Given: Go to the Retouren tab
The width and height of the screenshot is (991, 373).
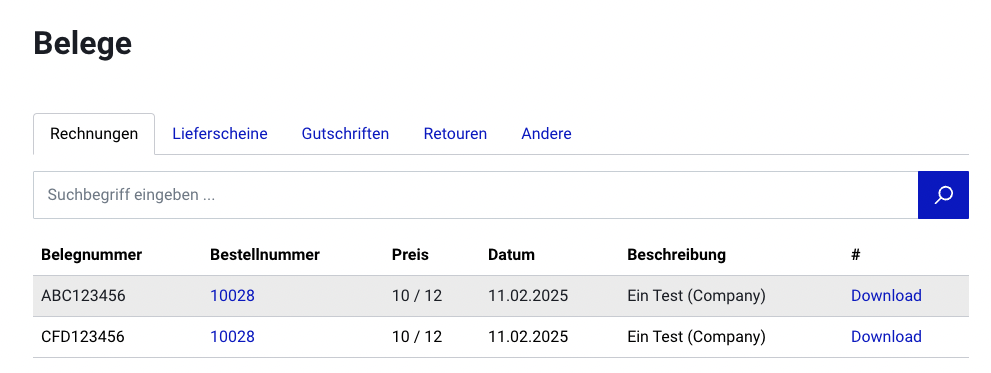Looking at the screenshot, I should [455, 134].
